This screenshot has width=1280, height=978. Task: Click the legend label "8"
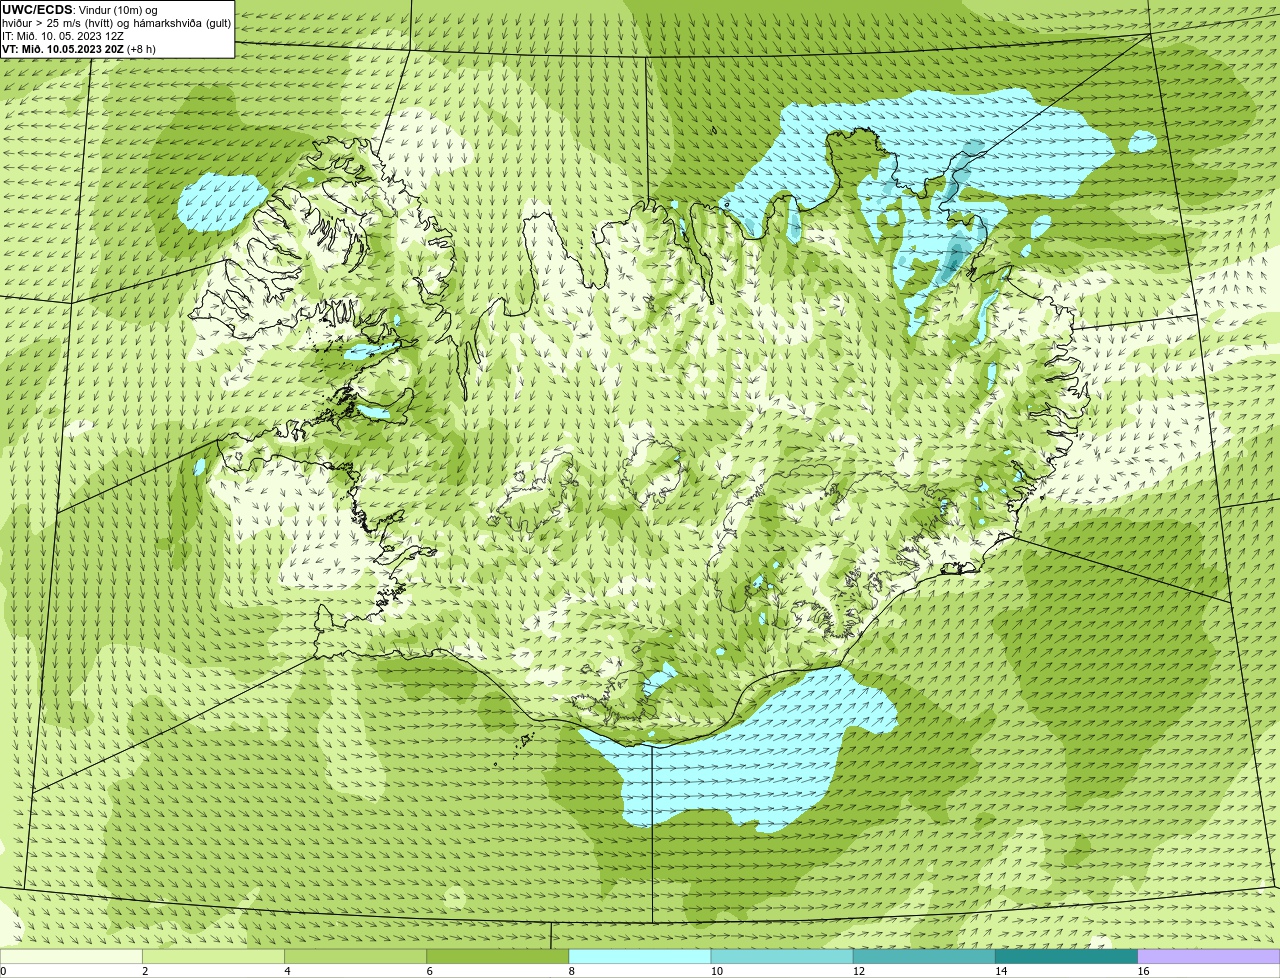[x=571, y=971]
